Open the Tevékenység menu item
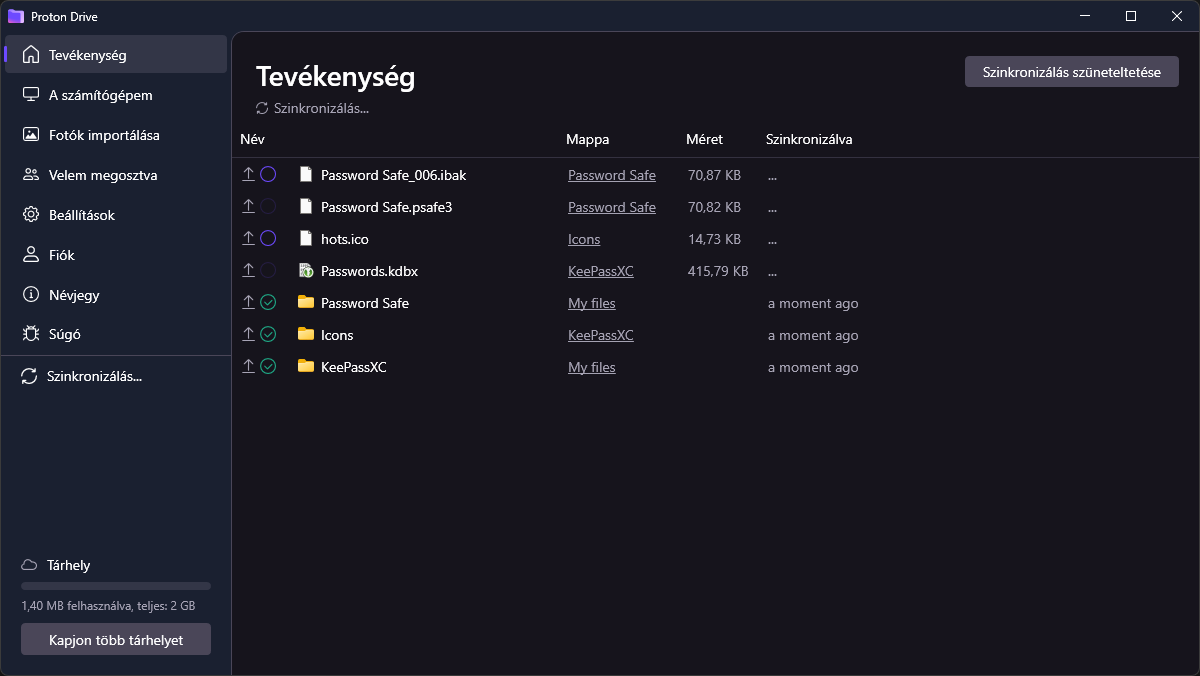Viewport: 1200px width, 676px height. (x=115, y=55)
